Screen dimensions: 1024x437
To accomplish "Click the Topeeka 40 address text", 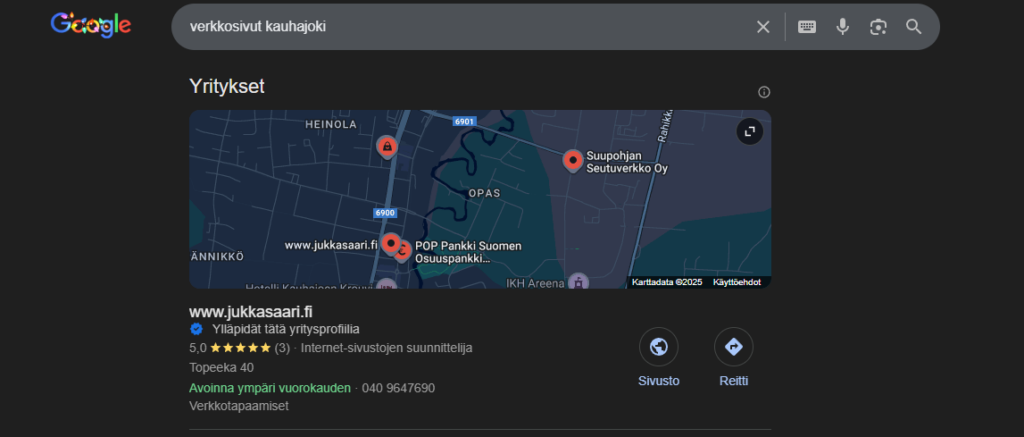I will 221,368.
